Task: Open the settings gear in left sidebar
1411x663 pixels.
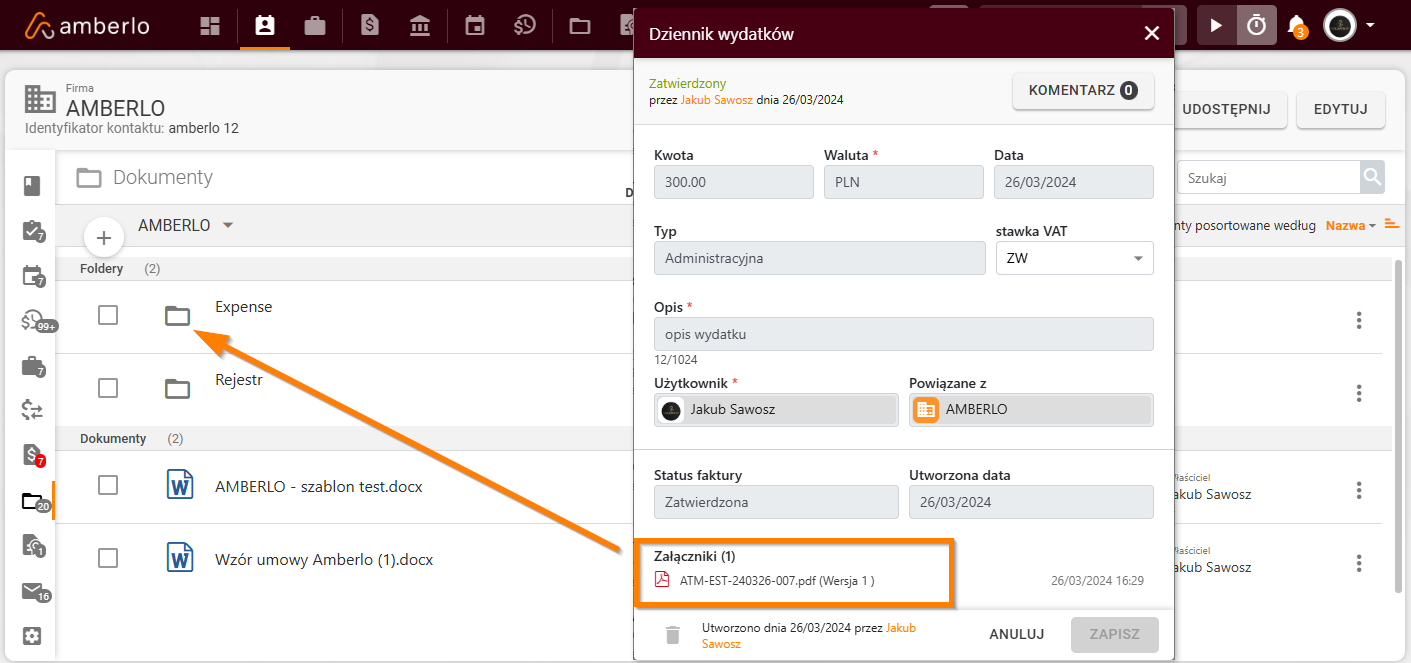Action: 32,636
